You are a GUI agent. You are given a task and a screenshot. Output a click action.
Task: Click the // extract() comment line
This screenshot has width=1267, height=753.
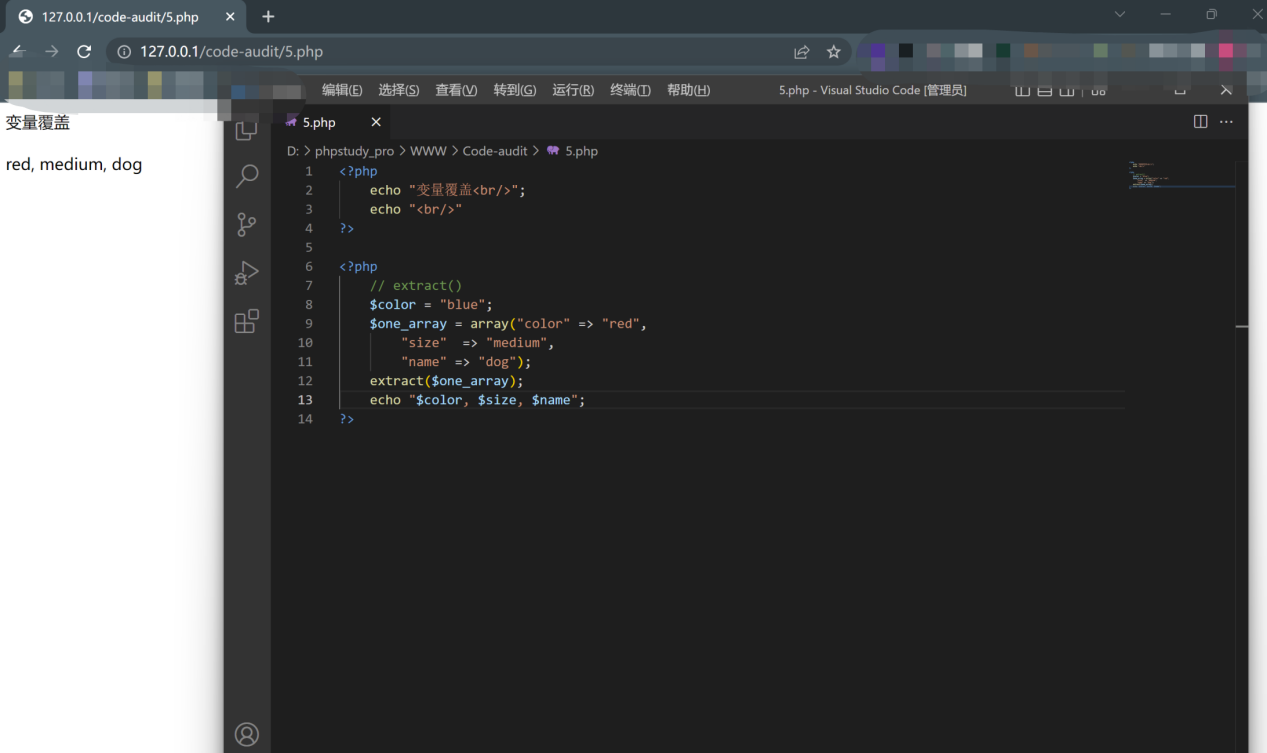coord(416,286)
